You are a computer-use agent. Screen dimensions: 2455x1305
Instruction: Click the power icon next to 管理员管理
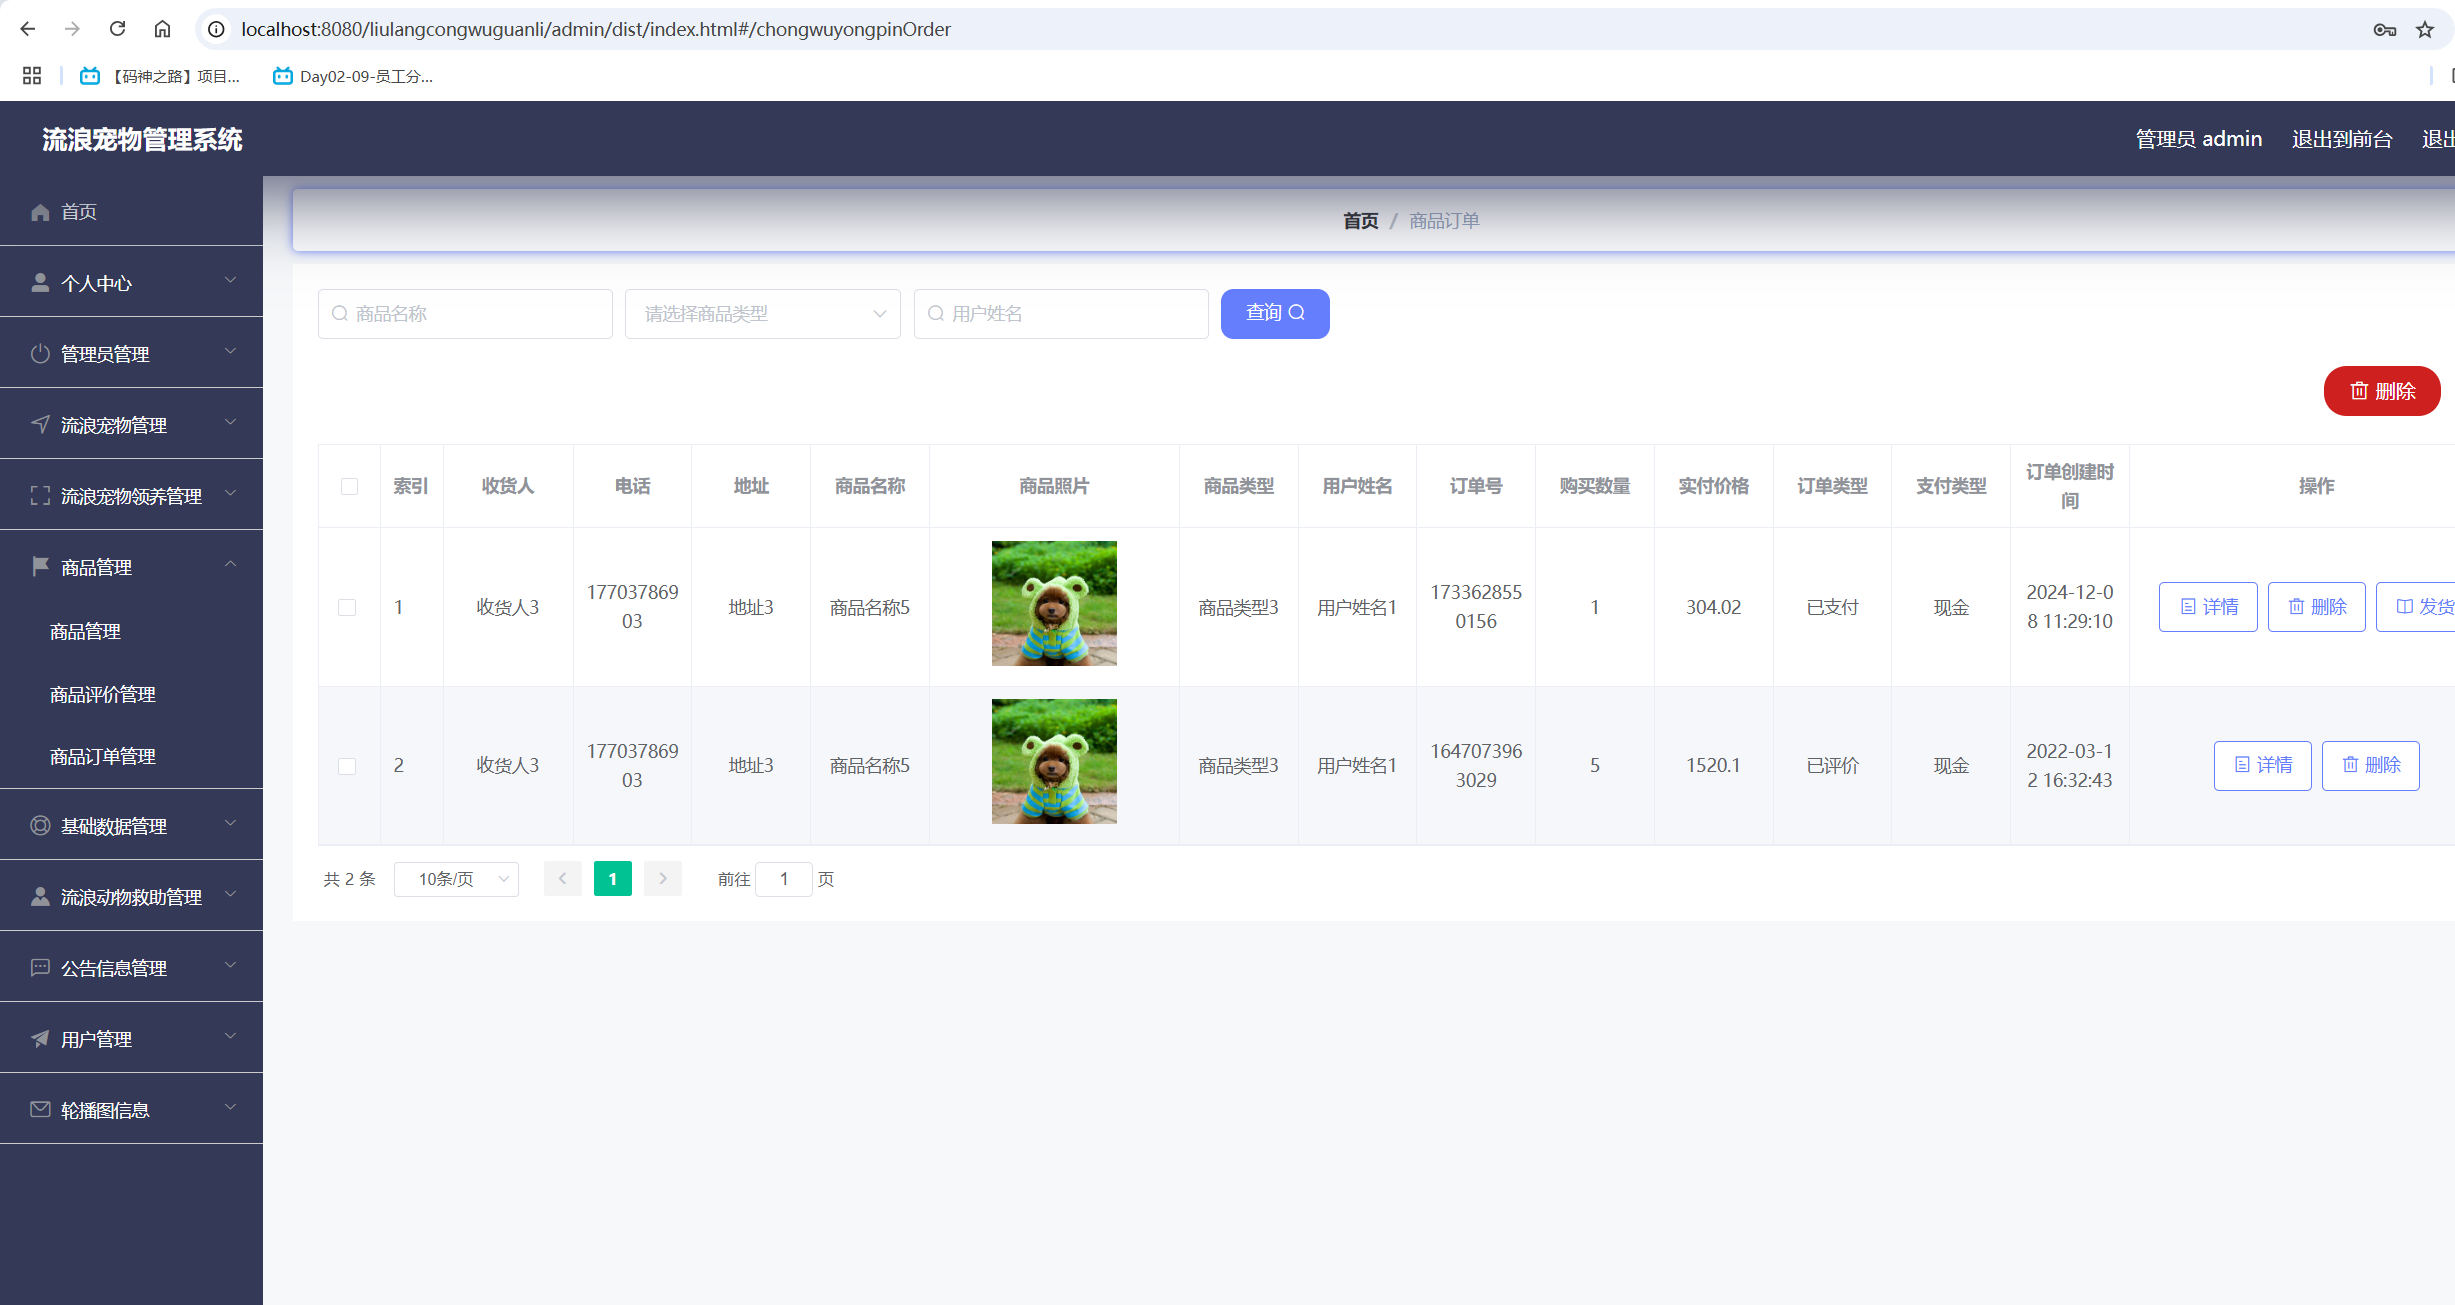point(40,354)
